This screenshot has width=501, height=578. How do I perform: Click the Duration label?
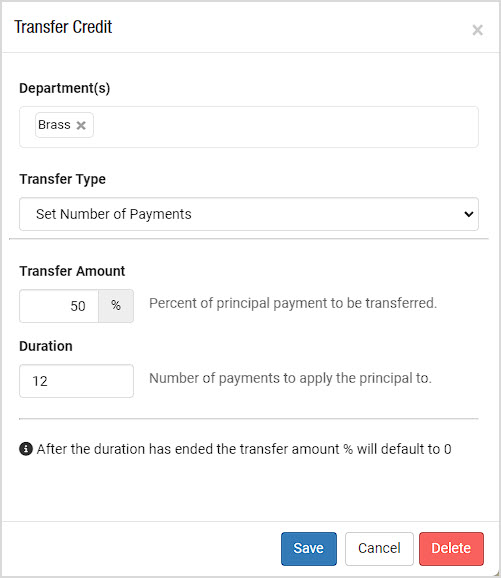(x=46, y=346)
